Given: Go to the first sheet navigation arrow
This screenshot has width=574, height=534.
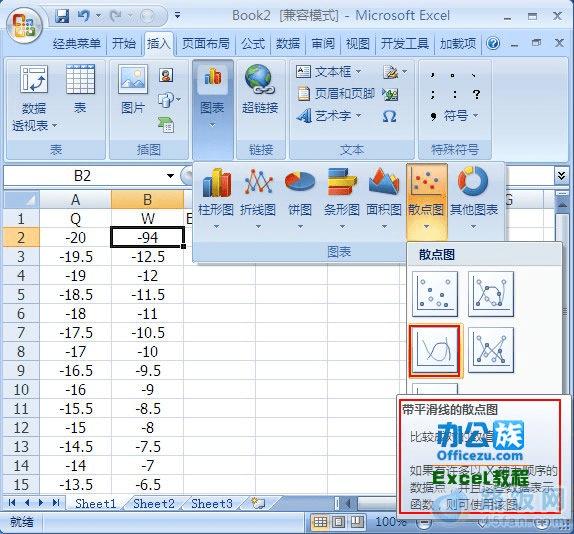Looking at the screenshot, I should pyautogui.click(x=12, y=503).
